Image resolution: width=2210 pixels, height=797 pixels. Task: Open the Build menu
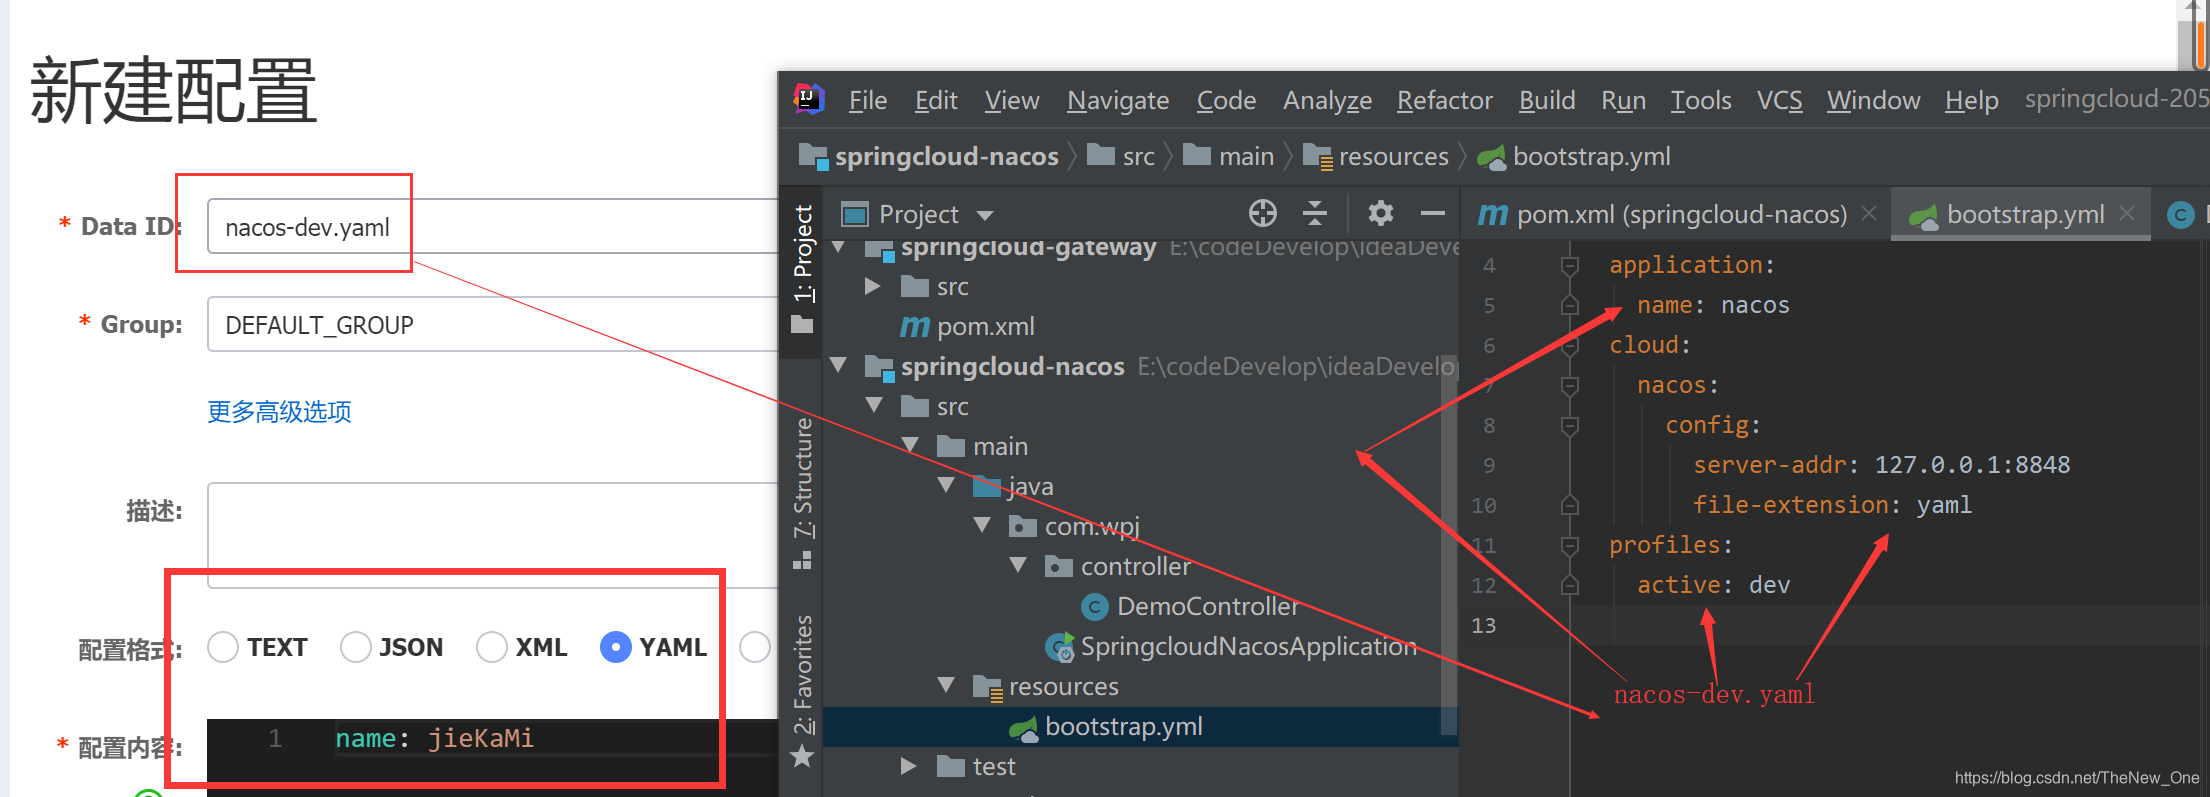click(1547, 100)
